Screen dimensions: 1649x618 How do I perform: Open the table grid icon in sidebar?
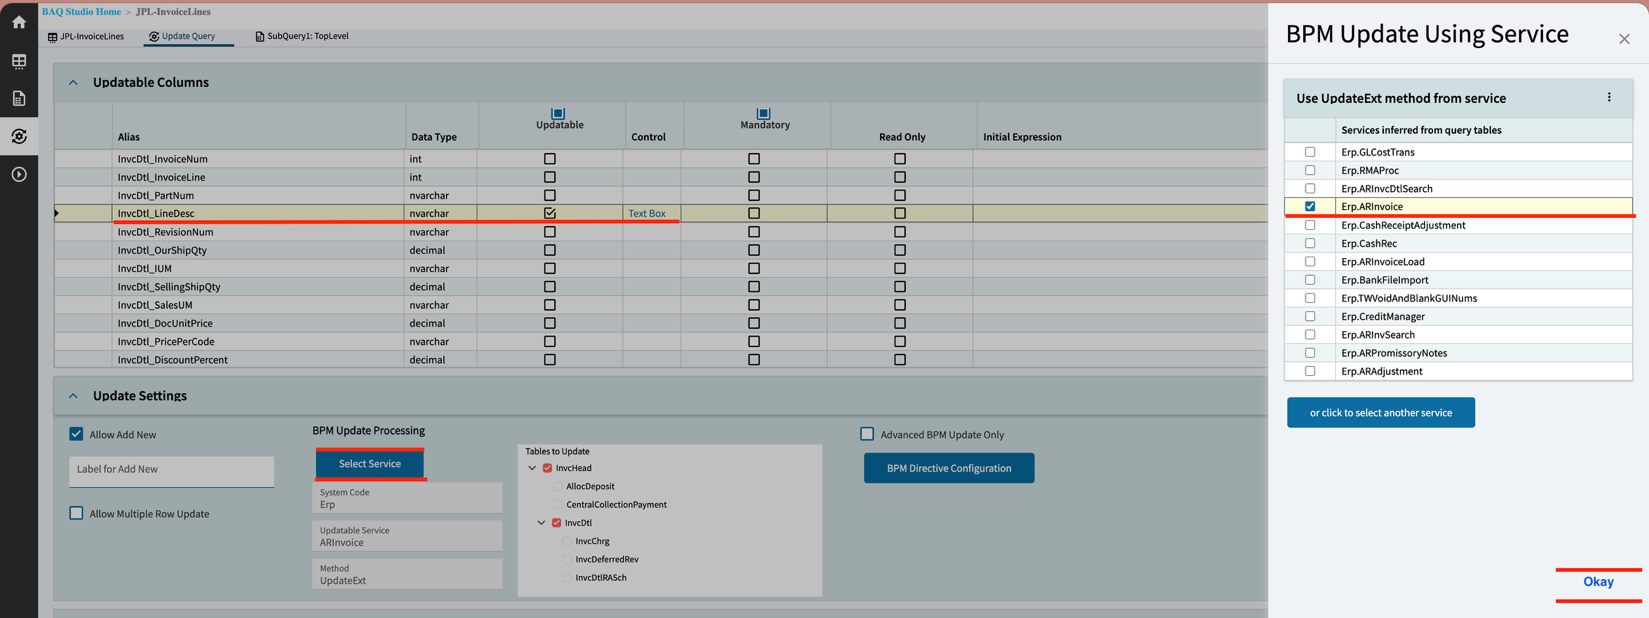point(19,61)
